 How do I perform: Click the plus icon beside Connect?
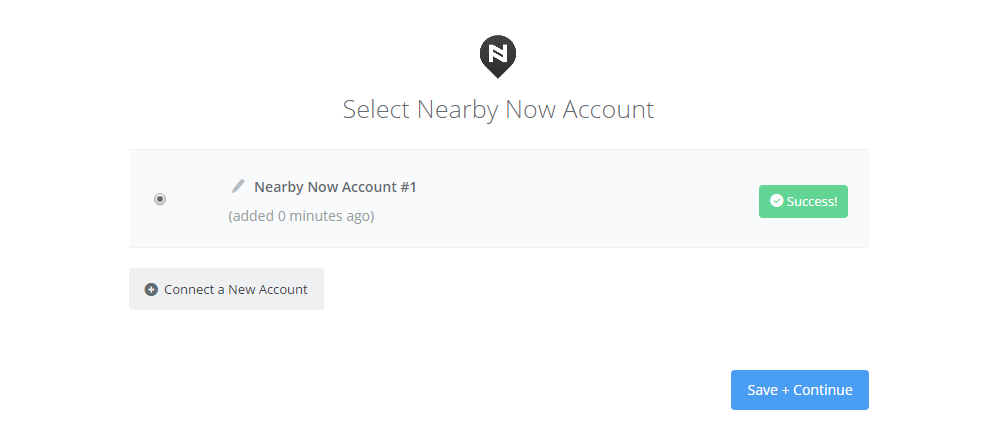coord(151,289)
